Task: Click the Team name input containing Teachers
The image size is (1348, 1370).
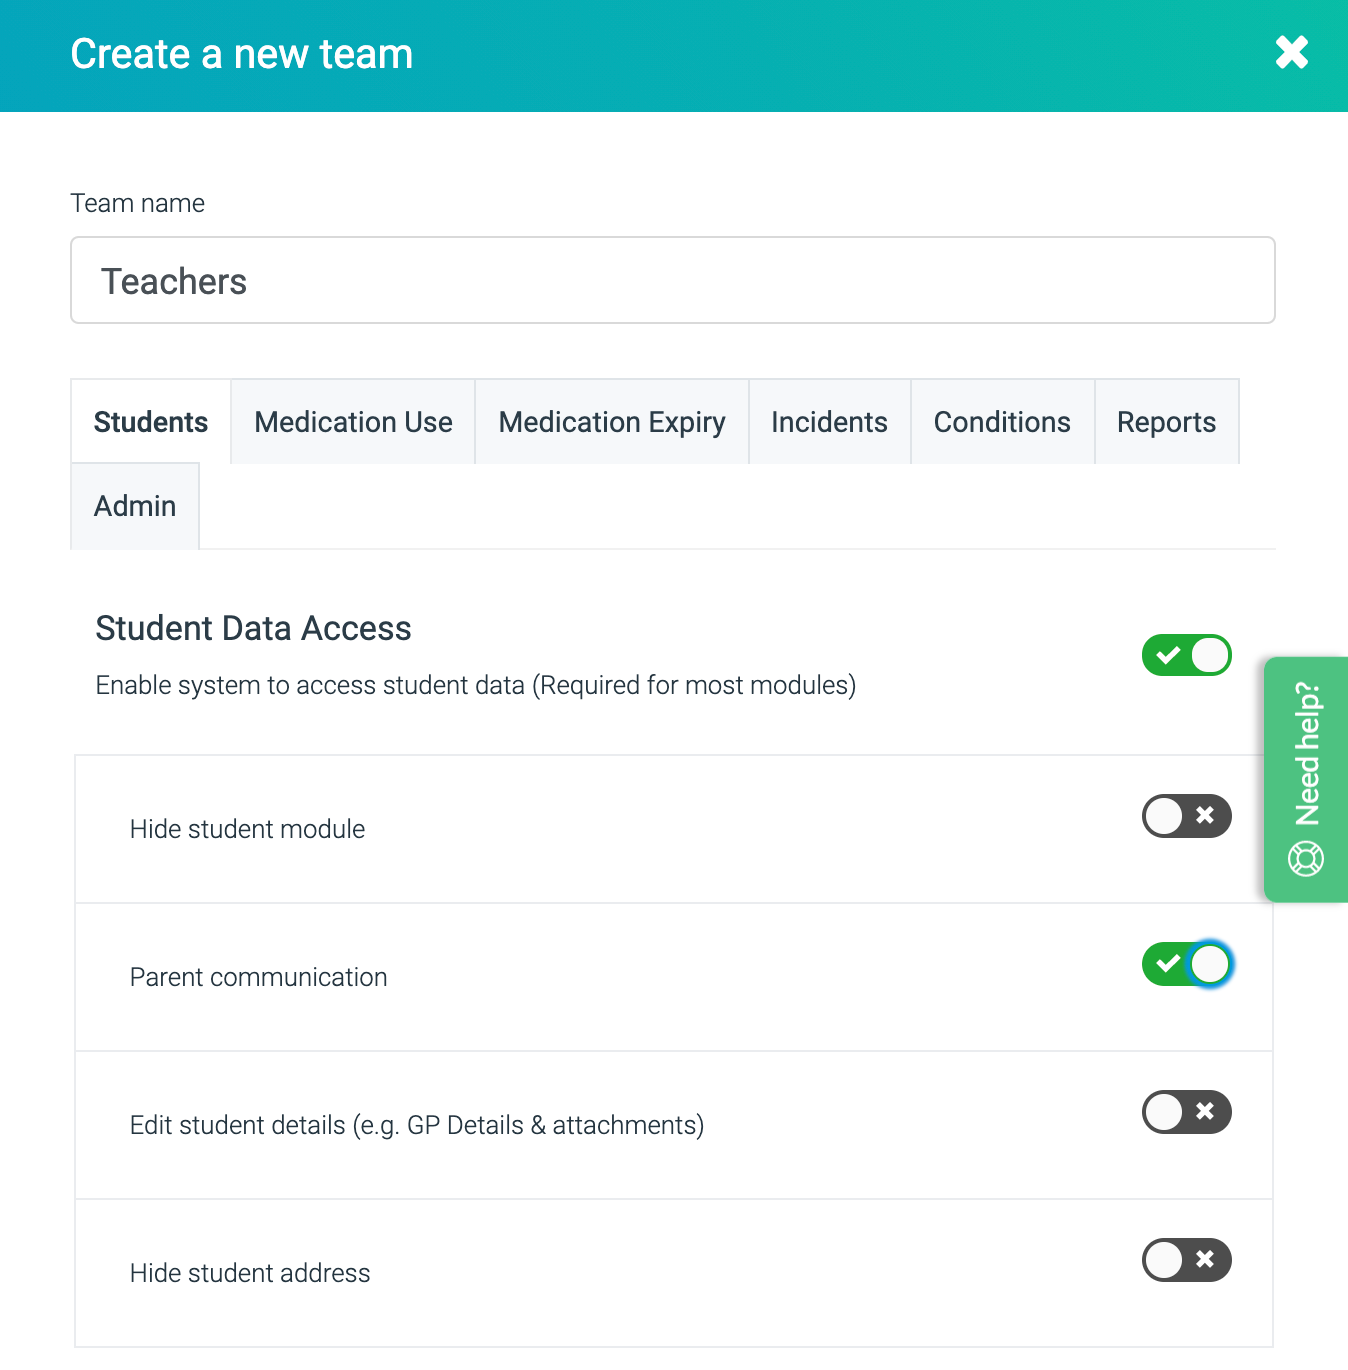Action: 672,280
